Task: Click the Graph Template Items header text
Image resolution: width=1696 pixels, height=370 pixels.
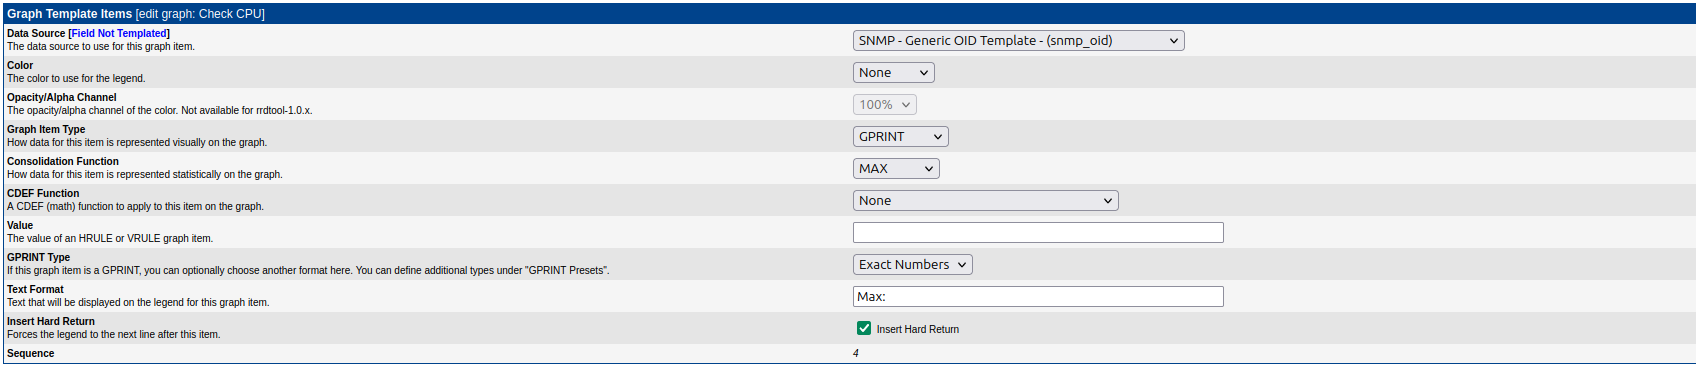Action: click(x=69, y=14)
